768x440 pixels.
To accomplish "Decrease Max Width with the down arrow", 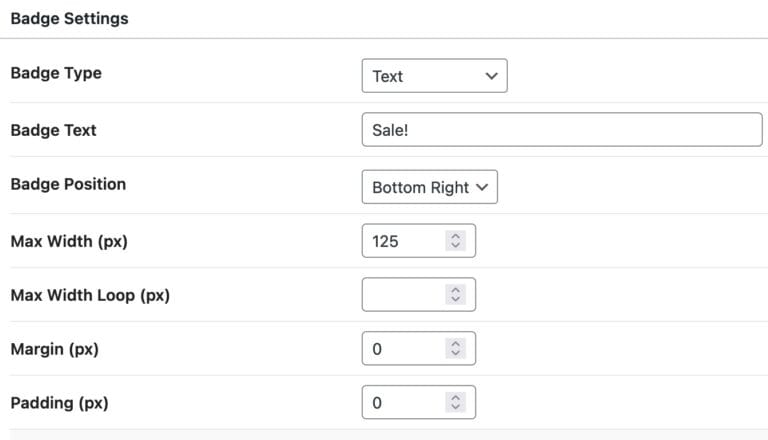I will 456,246.
